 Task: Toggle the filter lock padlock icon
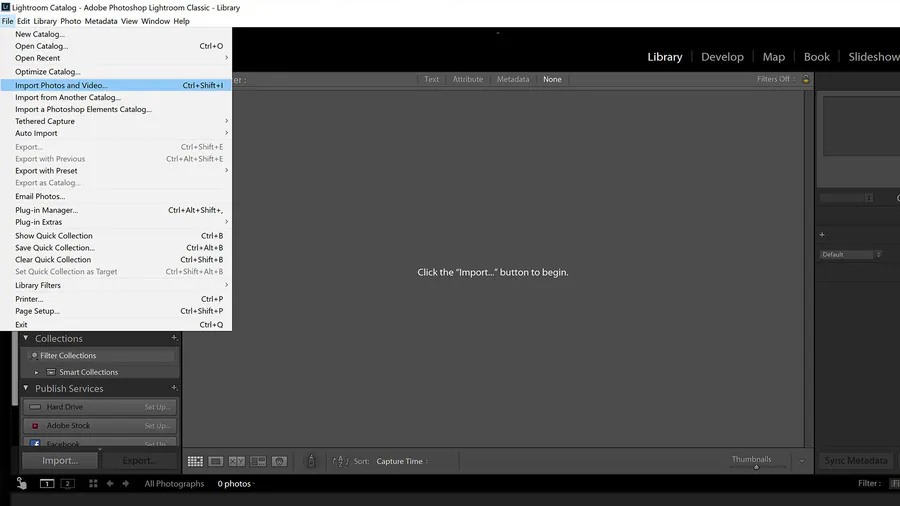coord(806,79)
